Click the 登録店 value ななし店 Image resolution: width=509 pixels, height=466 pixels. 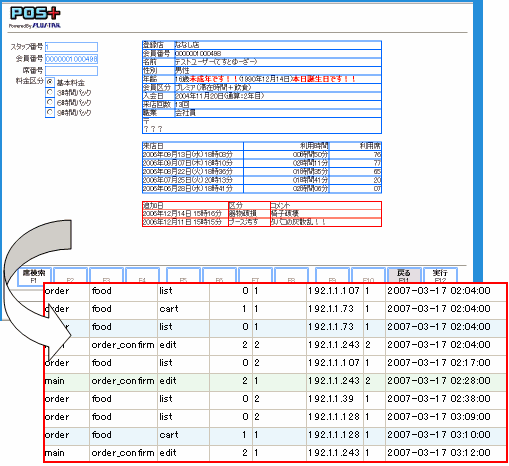(187, 45)
